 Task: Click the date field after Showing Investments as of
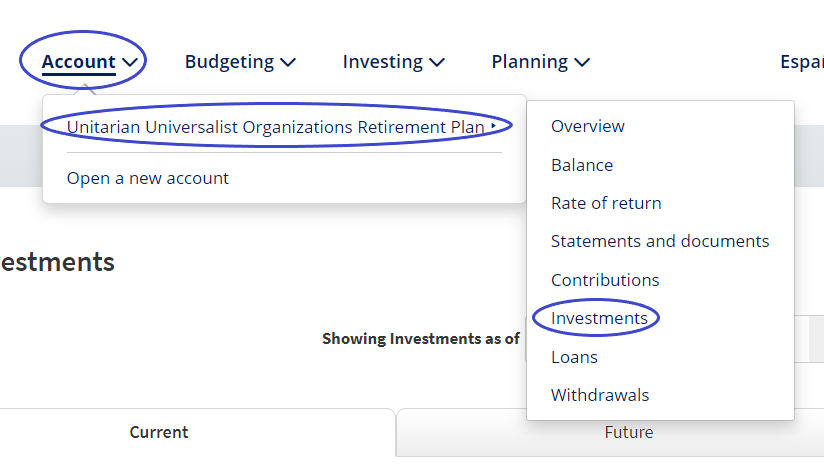coord(810,339)
